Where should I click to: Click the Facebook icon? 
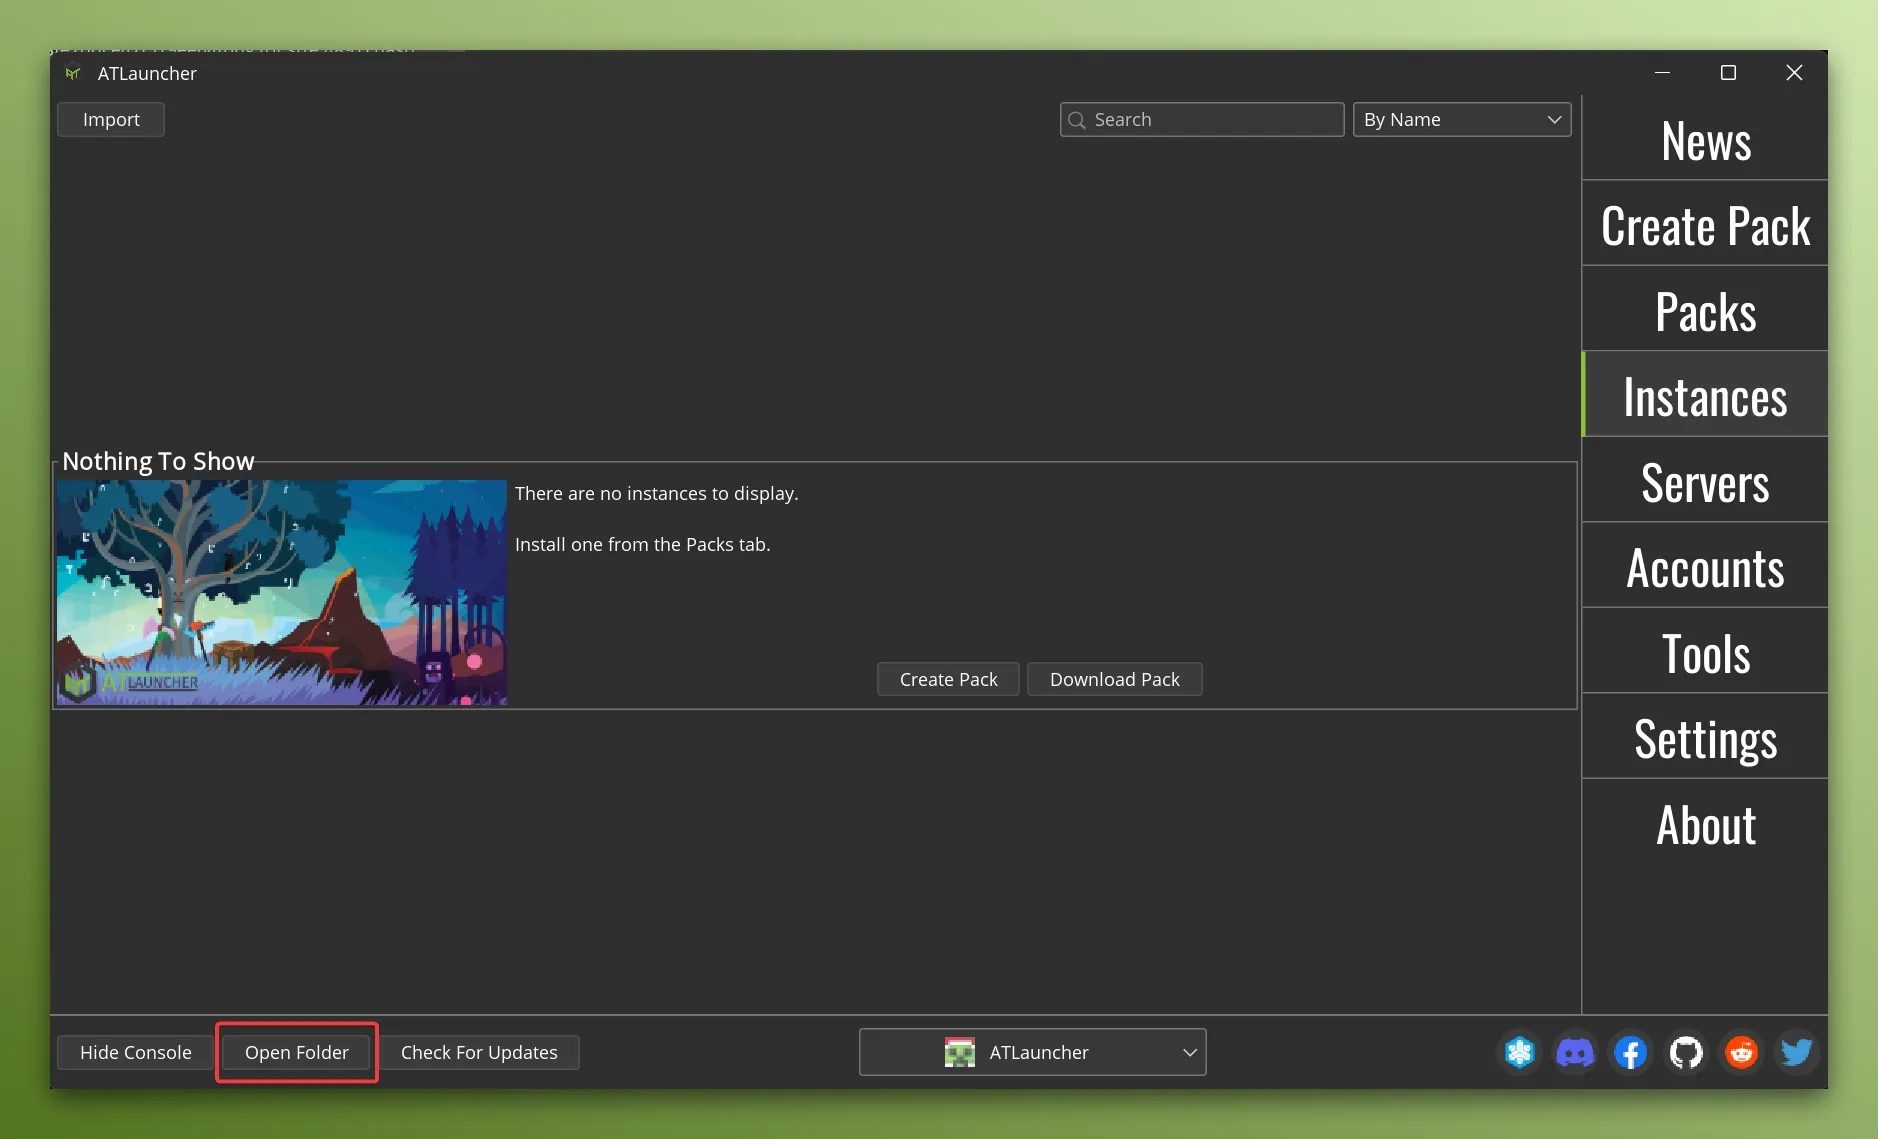point(1629,1052)
